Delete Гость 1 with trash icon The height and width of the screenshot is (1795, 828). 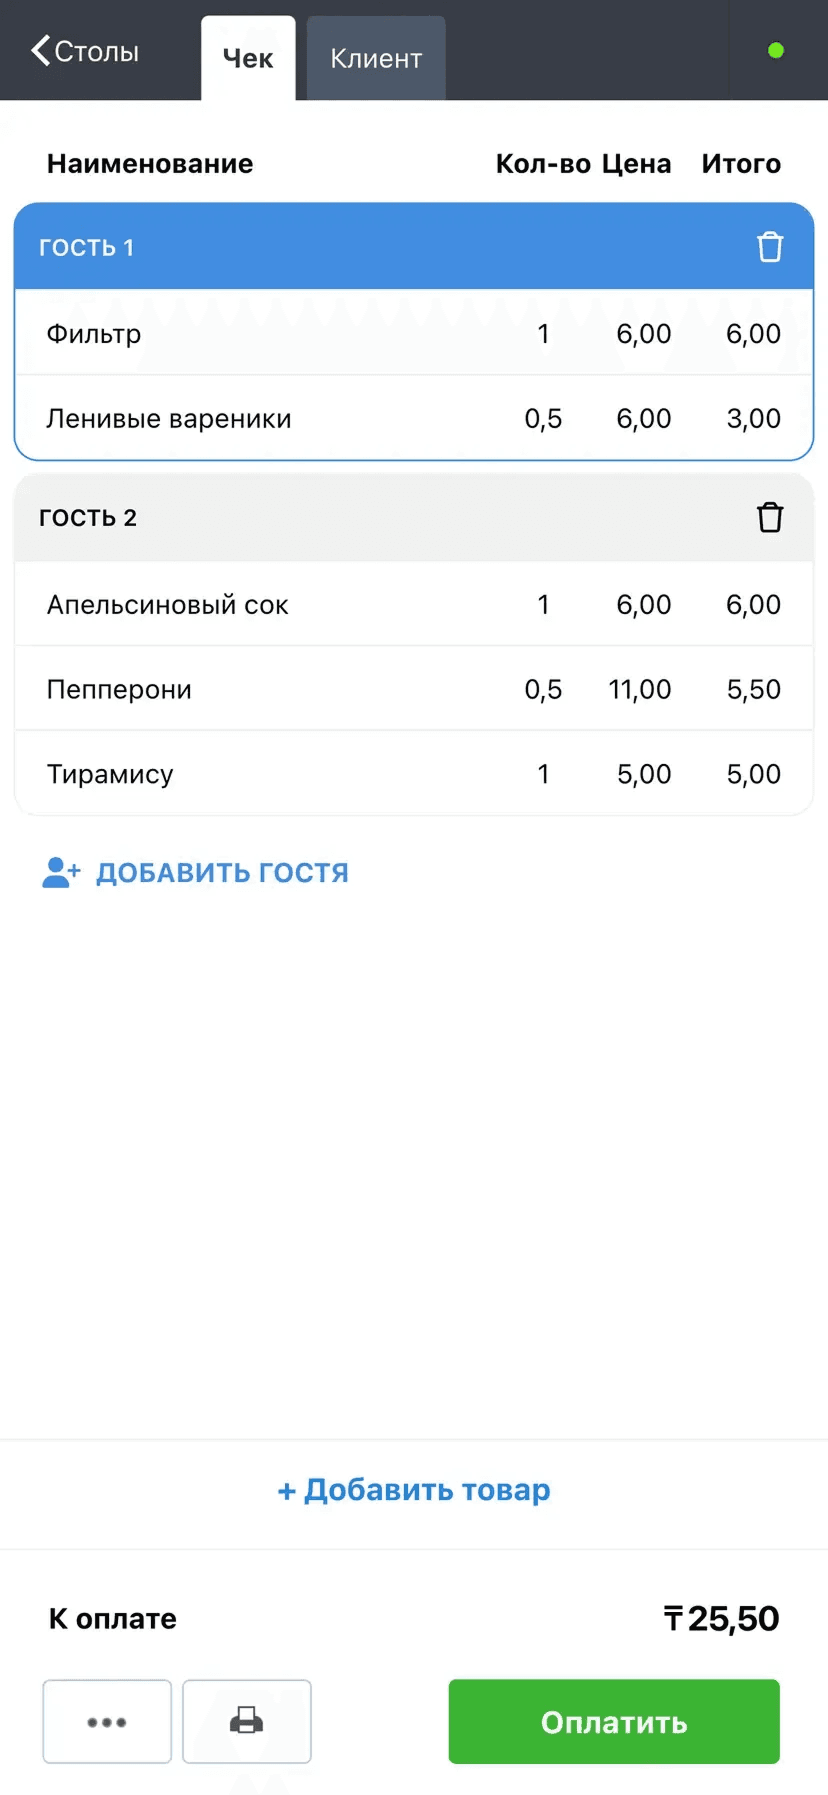pyautogui.click(x=769, y=246)
